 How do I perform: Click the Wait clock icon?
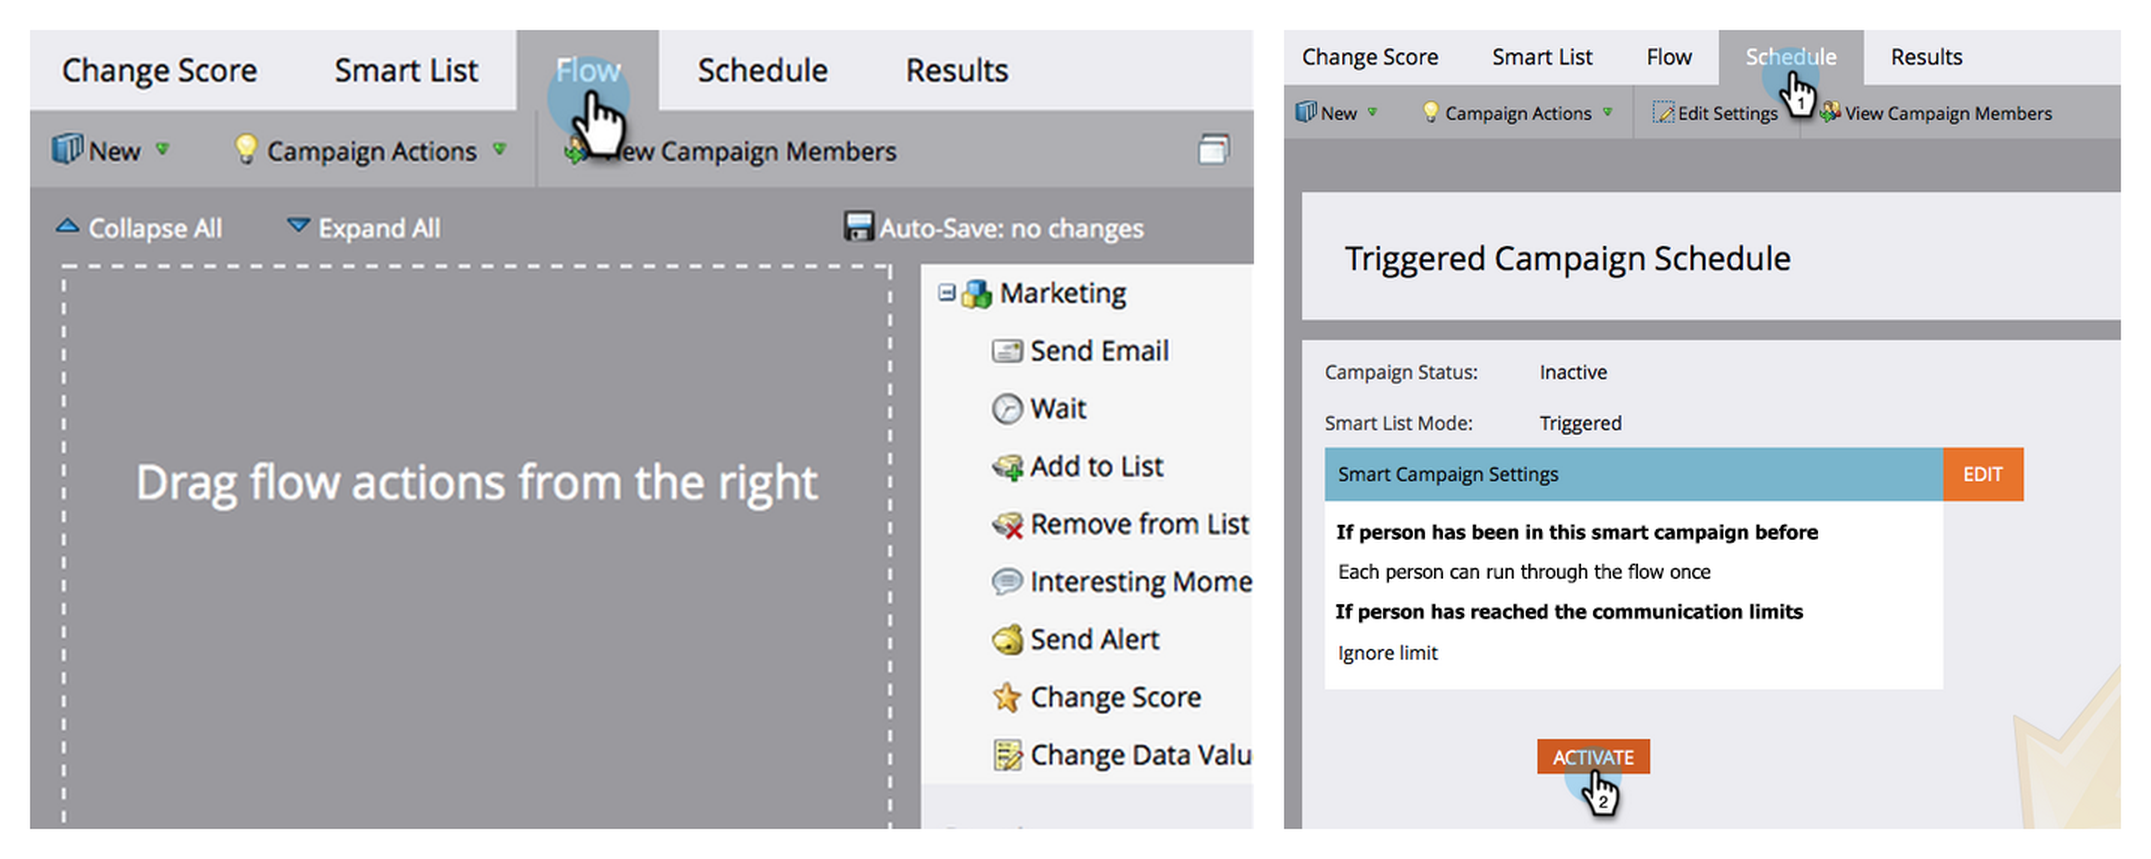pyautogui.click(x=1006, y=409)
